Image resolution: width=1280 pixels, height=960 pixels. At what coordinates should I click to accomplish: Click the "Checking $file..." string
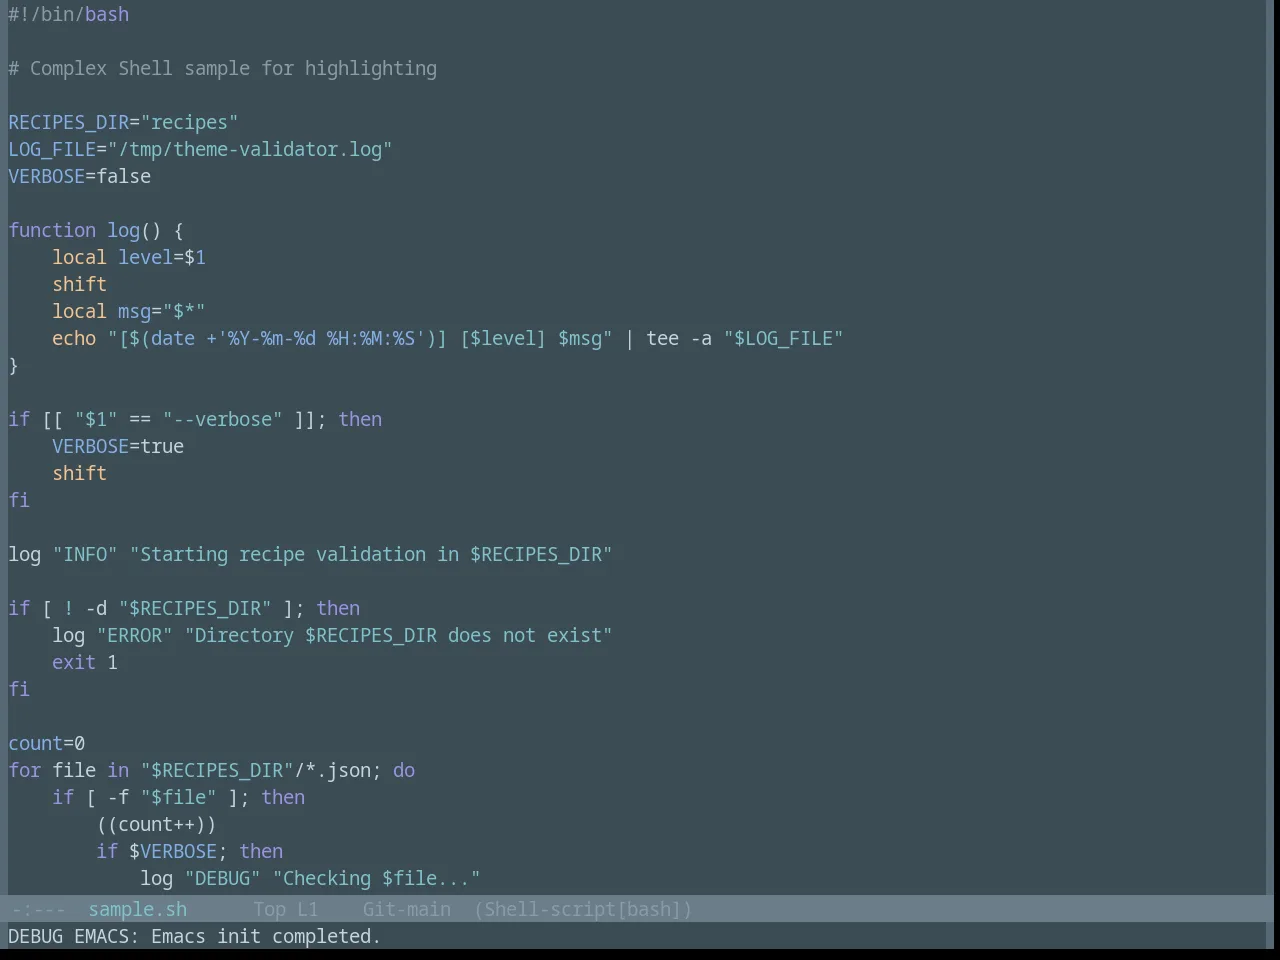(377, 878)
